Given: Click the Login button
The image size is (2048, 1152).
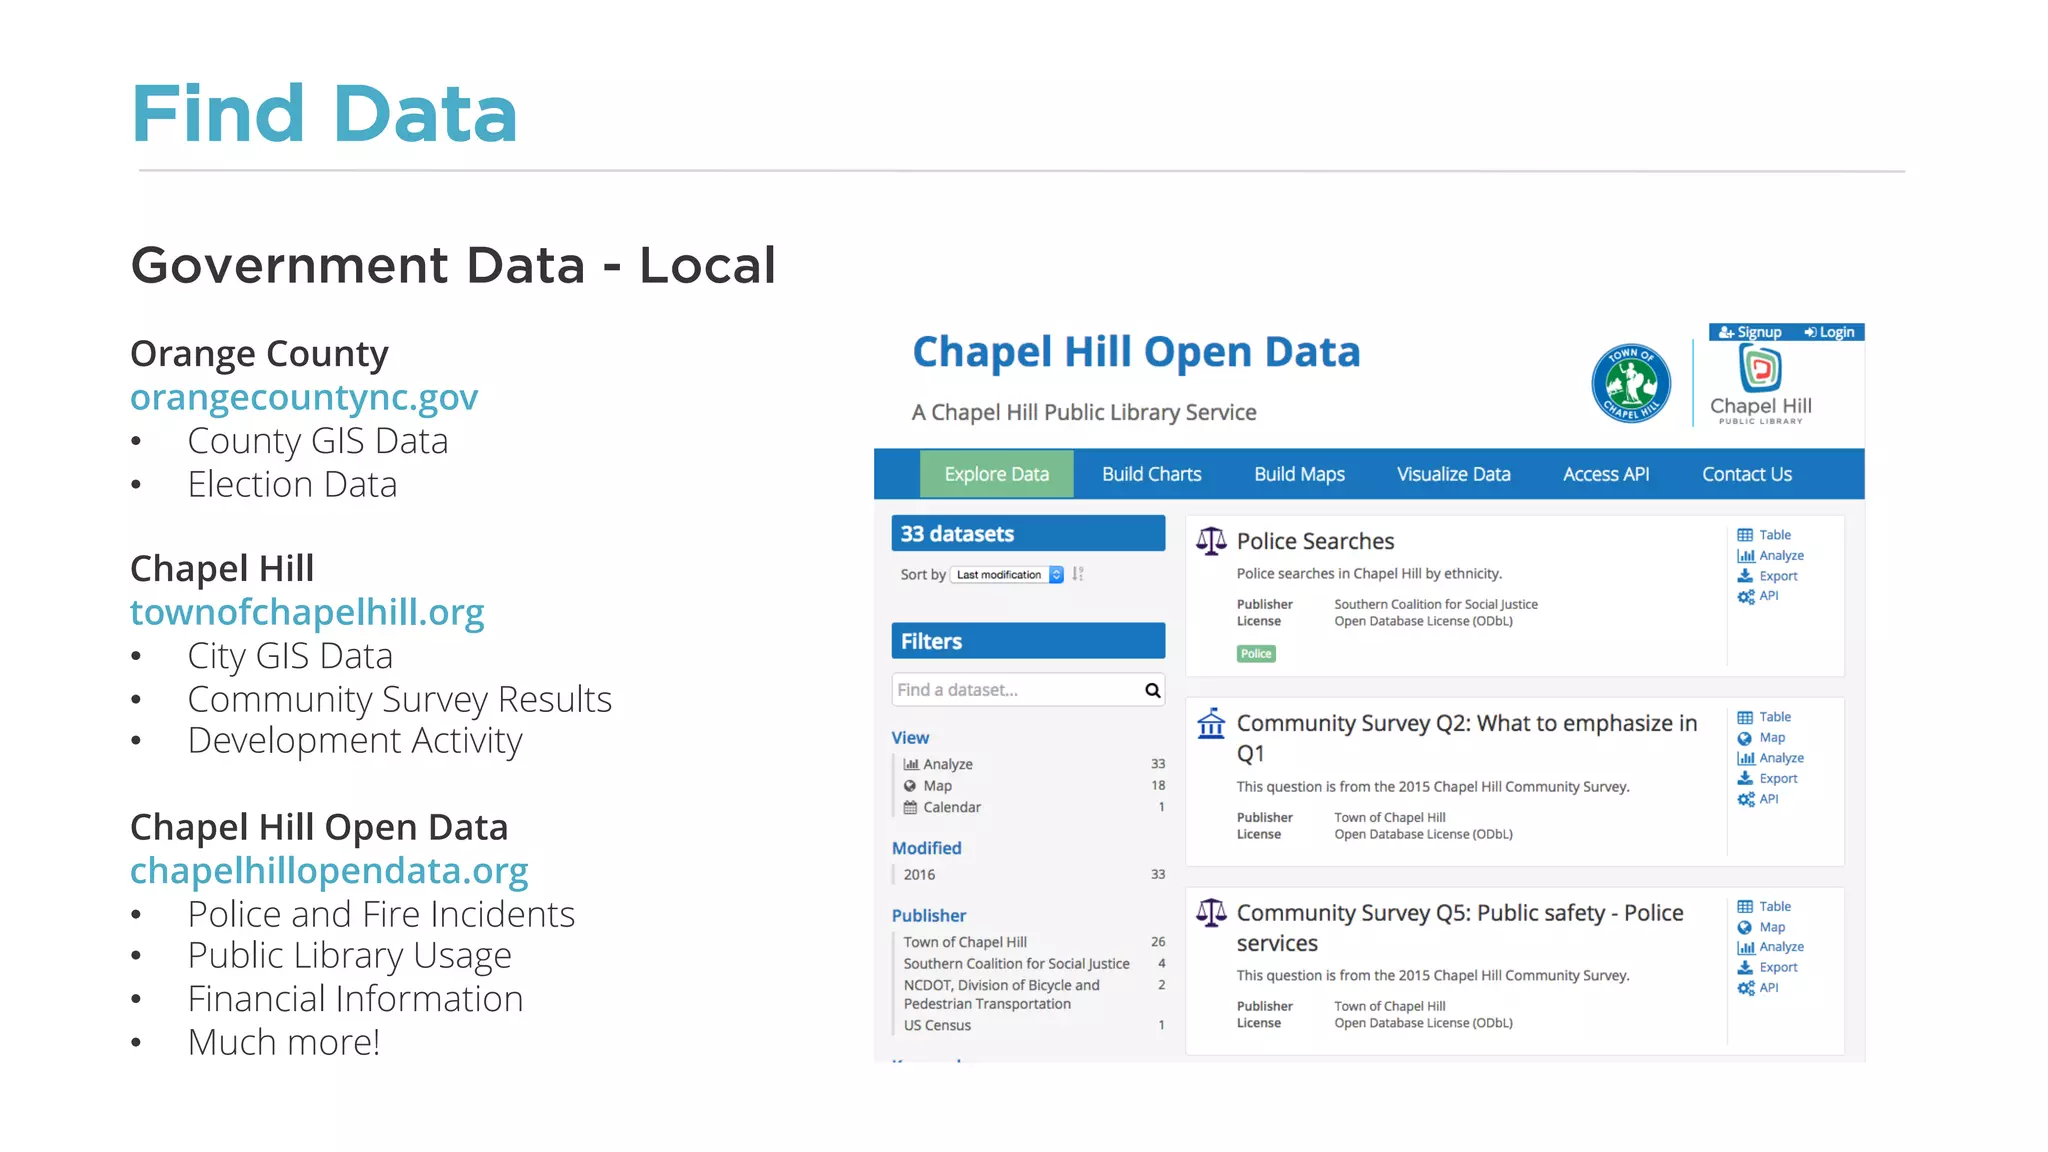Looking at the screenshot, I should 1829,332.
